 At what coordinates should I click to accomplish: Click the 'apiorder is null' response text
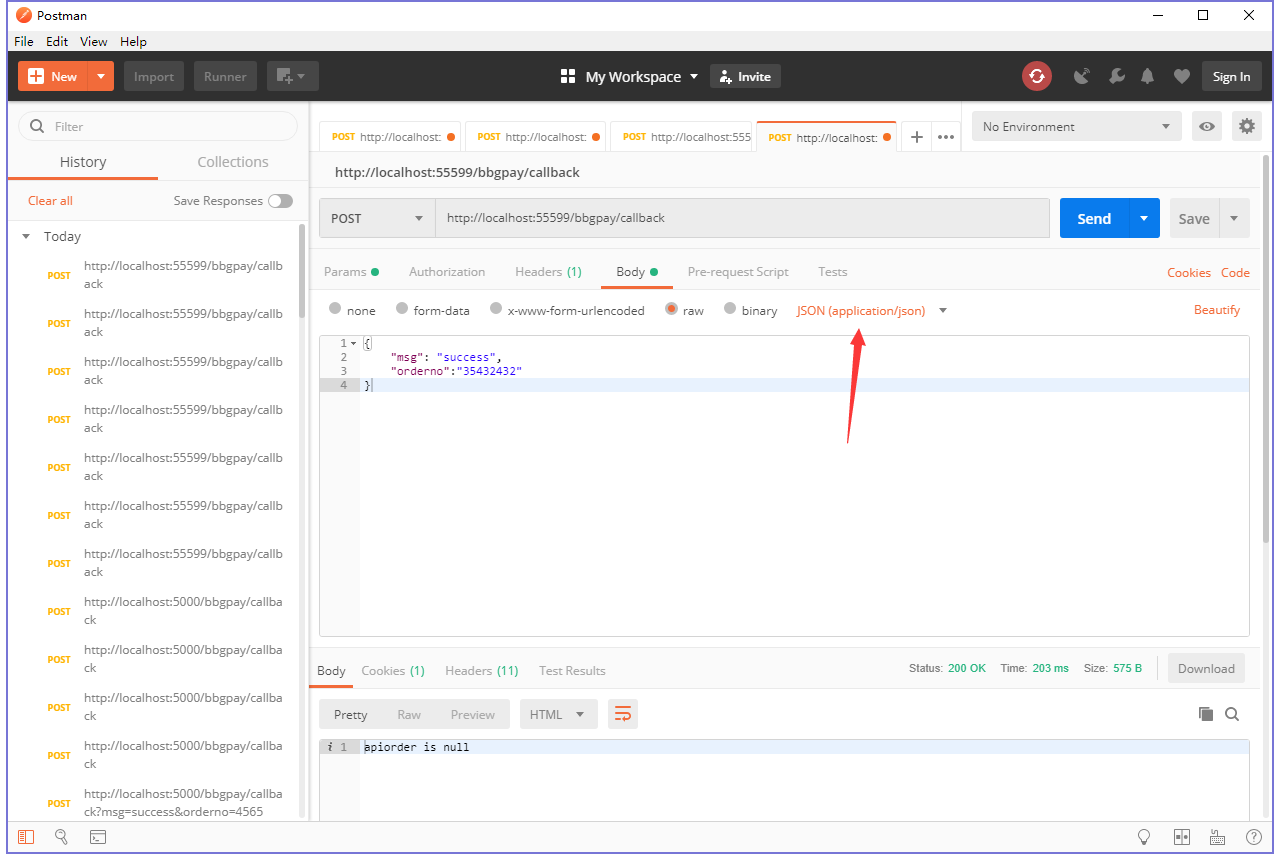417,747
